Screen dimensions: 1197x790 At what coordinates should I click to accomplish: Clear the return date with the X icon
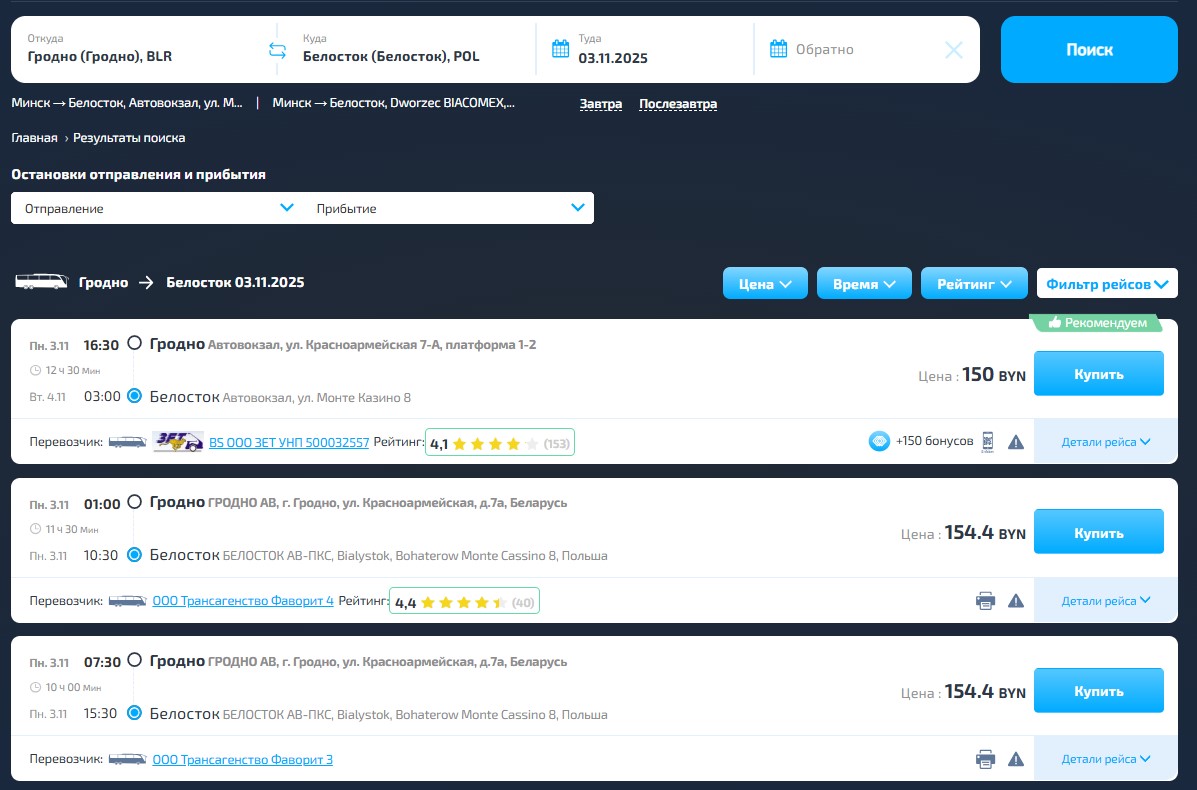pos(954,50)
